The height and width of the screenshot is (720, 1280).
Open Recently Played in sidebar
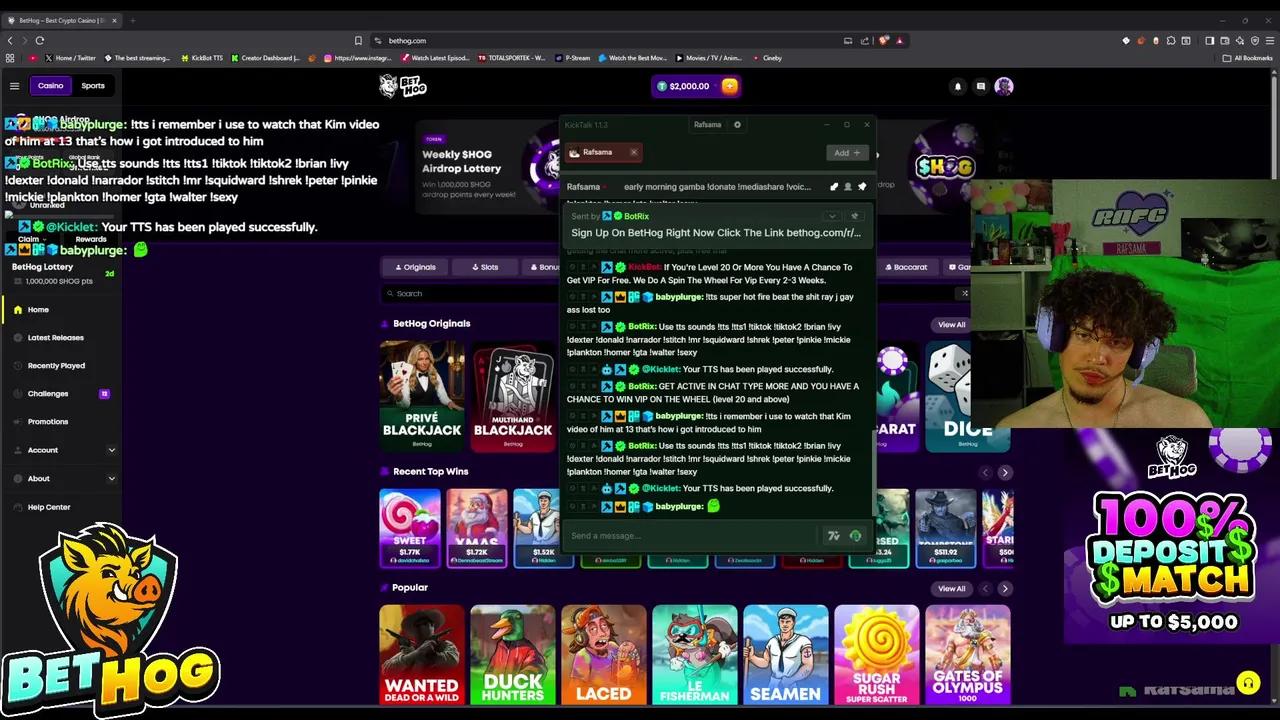click(x=62, y=366)
